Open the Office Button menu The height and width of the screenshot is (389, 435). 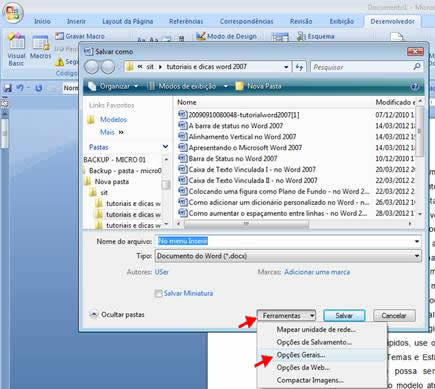coord(13,13)
